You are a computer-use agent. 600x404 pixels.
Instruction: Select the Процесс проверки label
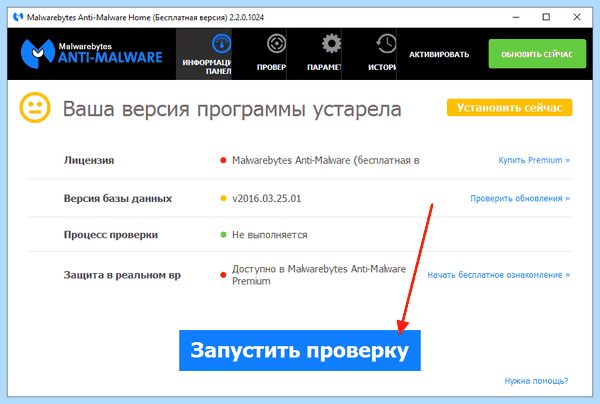(x=111, y=235)
